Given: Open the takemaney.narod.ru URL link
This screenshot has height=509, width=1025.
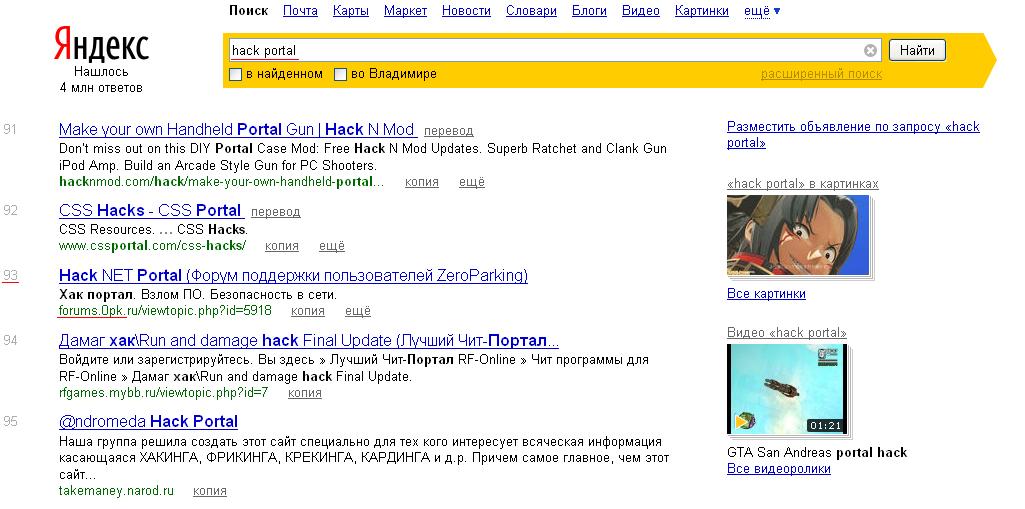Looking at the screenshot, I should pyautogui.click(x=116, y=491).
